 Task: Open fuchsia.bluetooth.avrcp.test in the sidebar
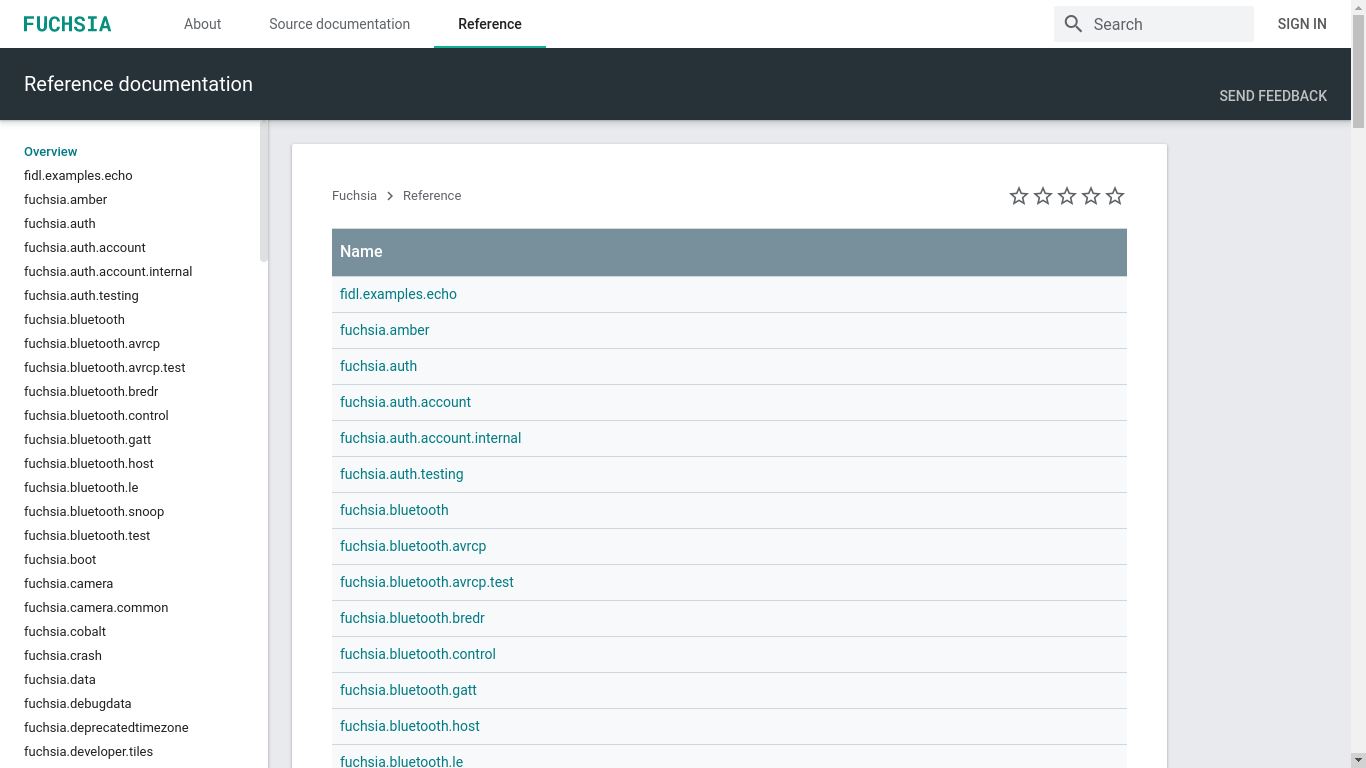[x=105, y=368]
